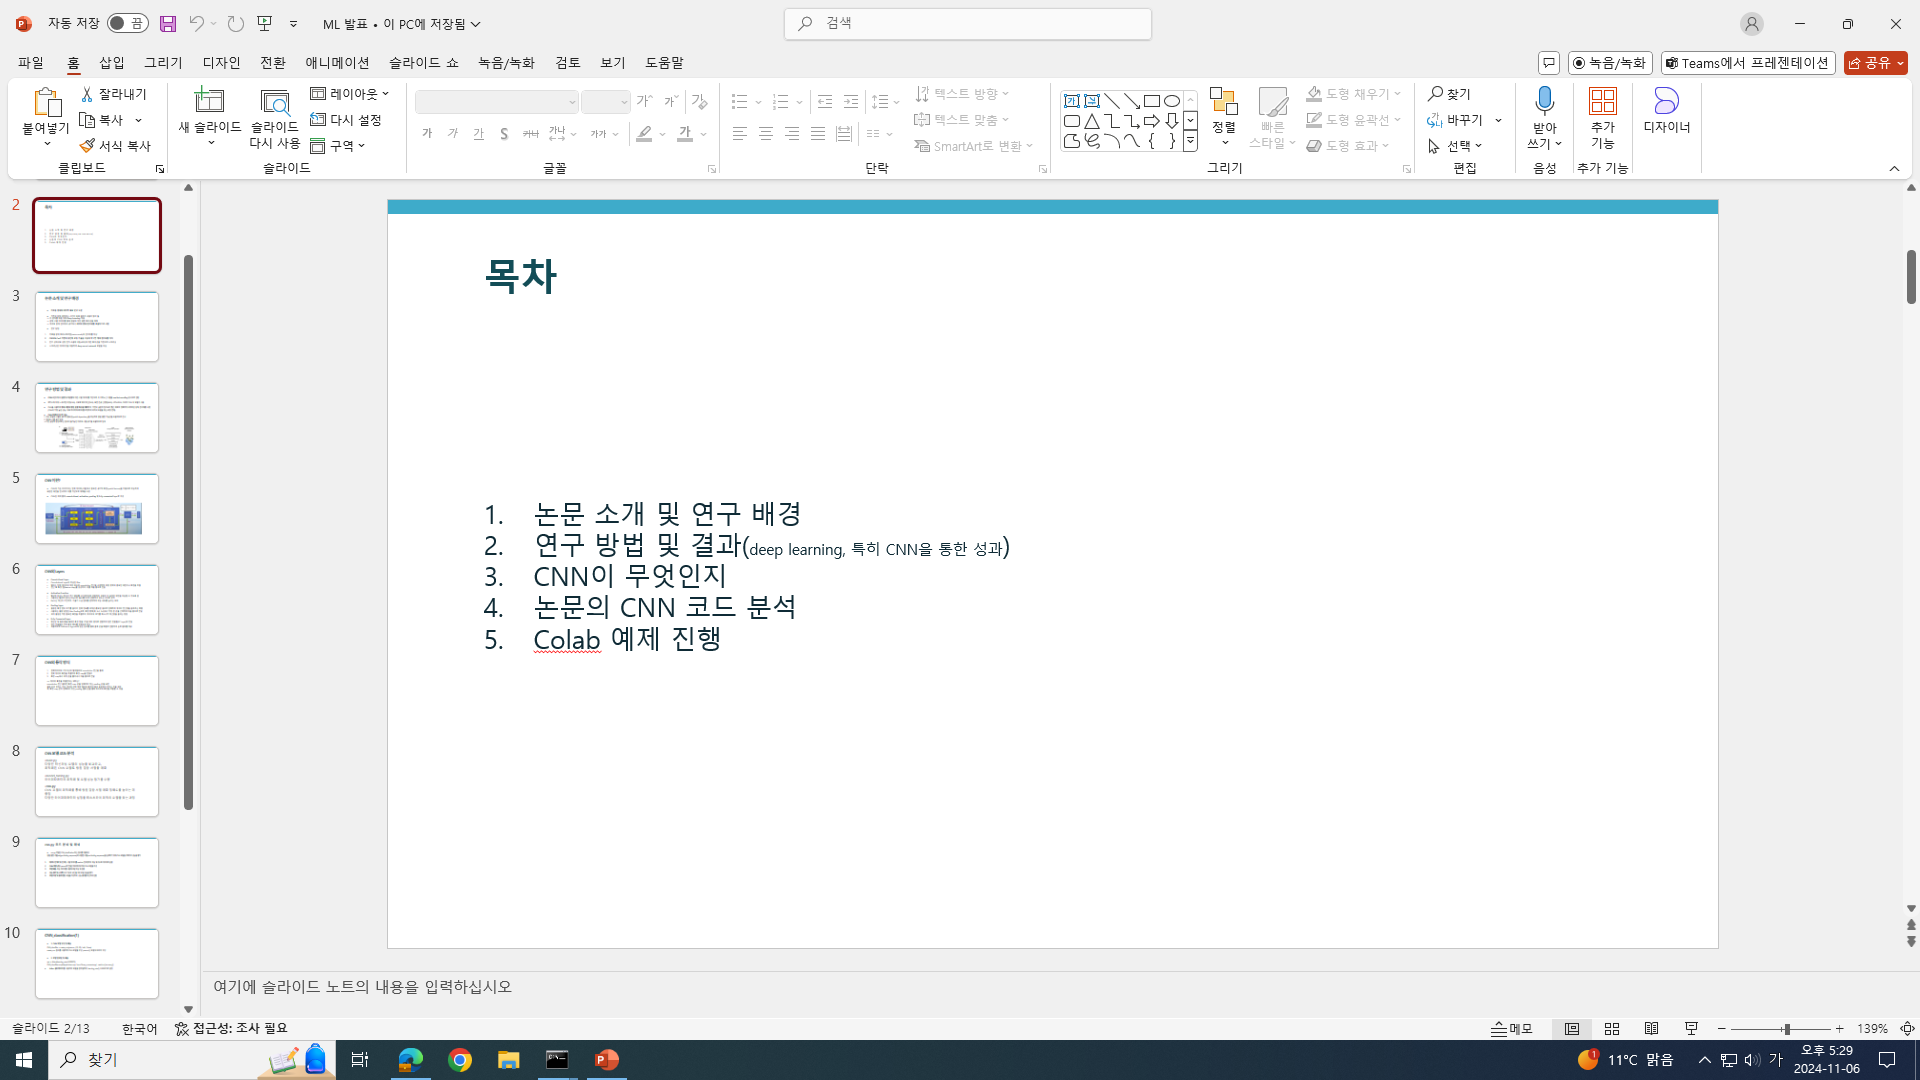Viewport: 1920px width, 1080px height.
Task: Click the Dictate microphone icon
Action: click(1544, 101)
